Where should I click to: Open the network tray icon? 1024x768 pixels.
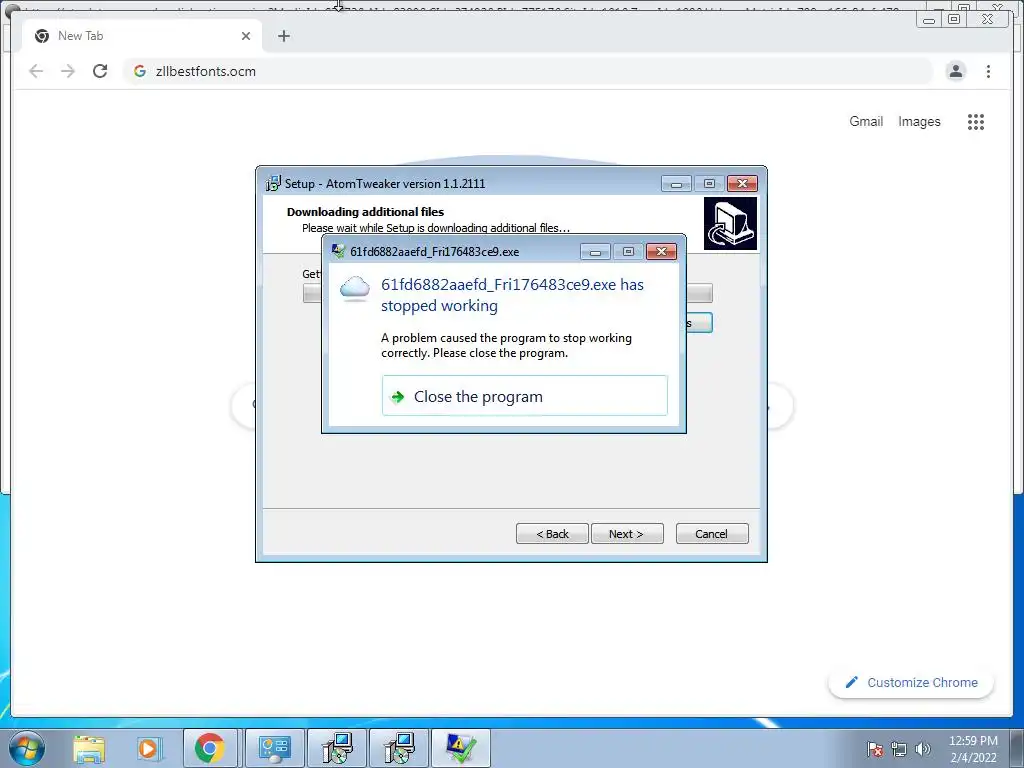pos(899,749)
